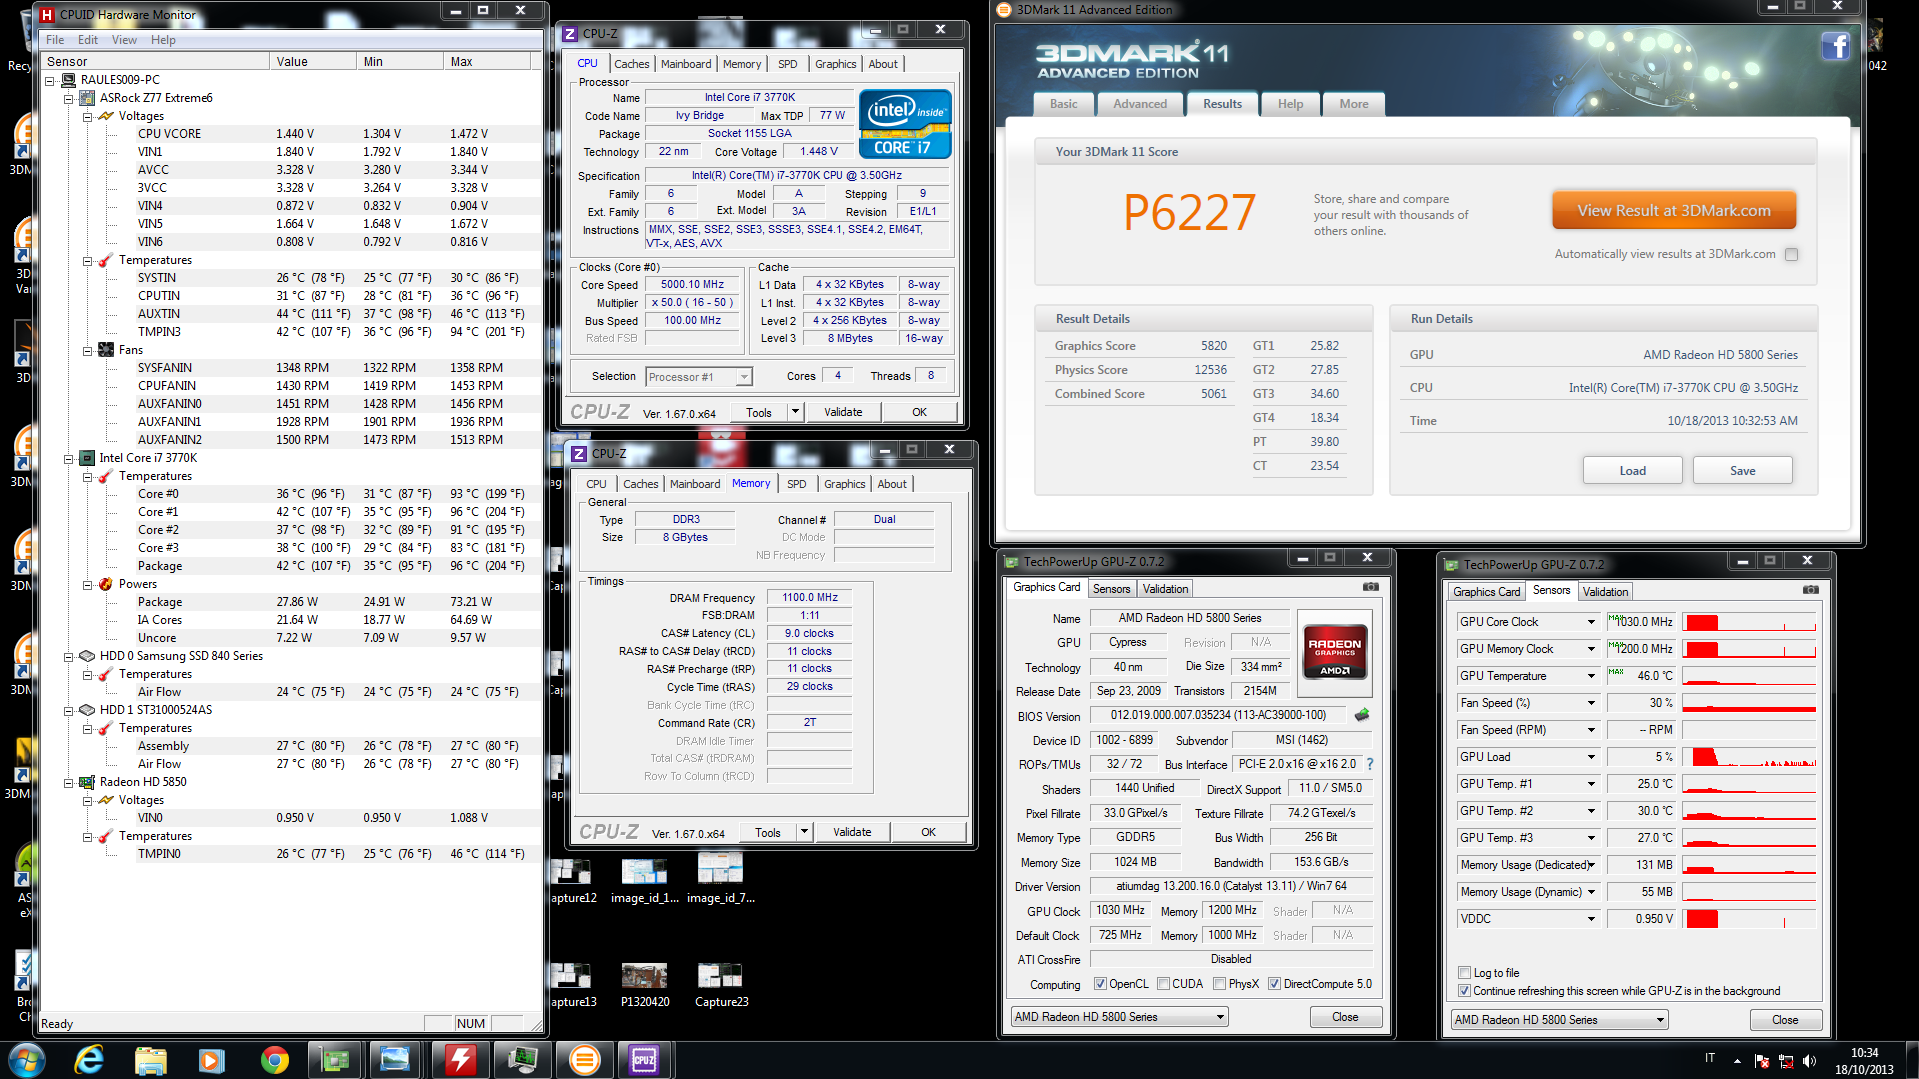
Task: Click OK in the CPU-Z Memory window
Action: pyautogui.click(x=929, y=832)
